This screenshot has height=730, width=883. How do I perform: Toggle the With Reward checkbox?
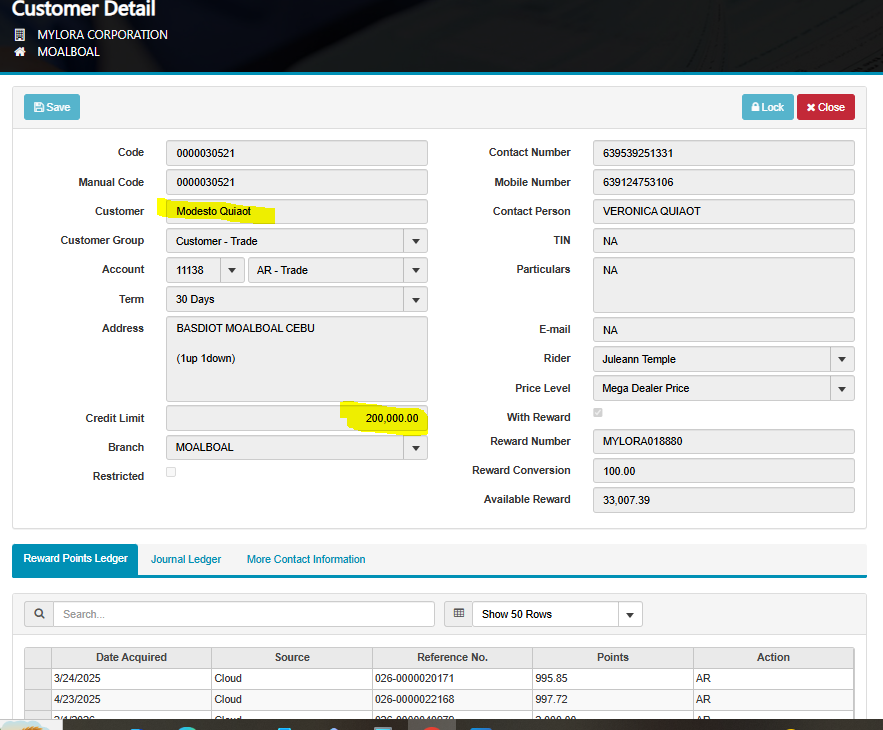point(598,413)
